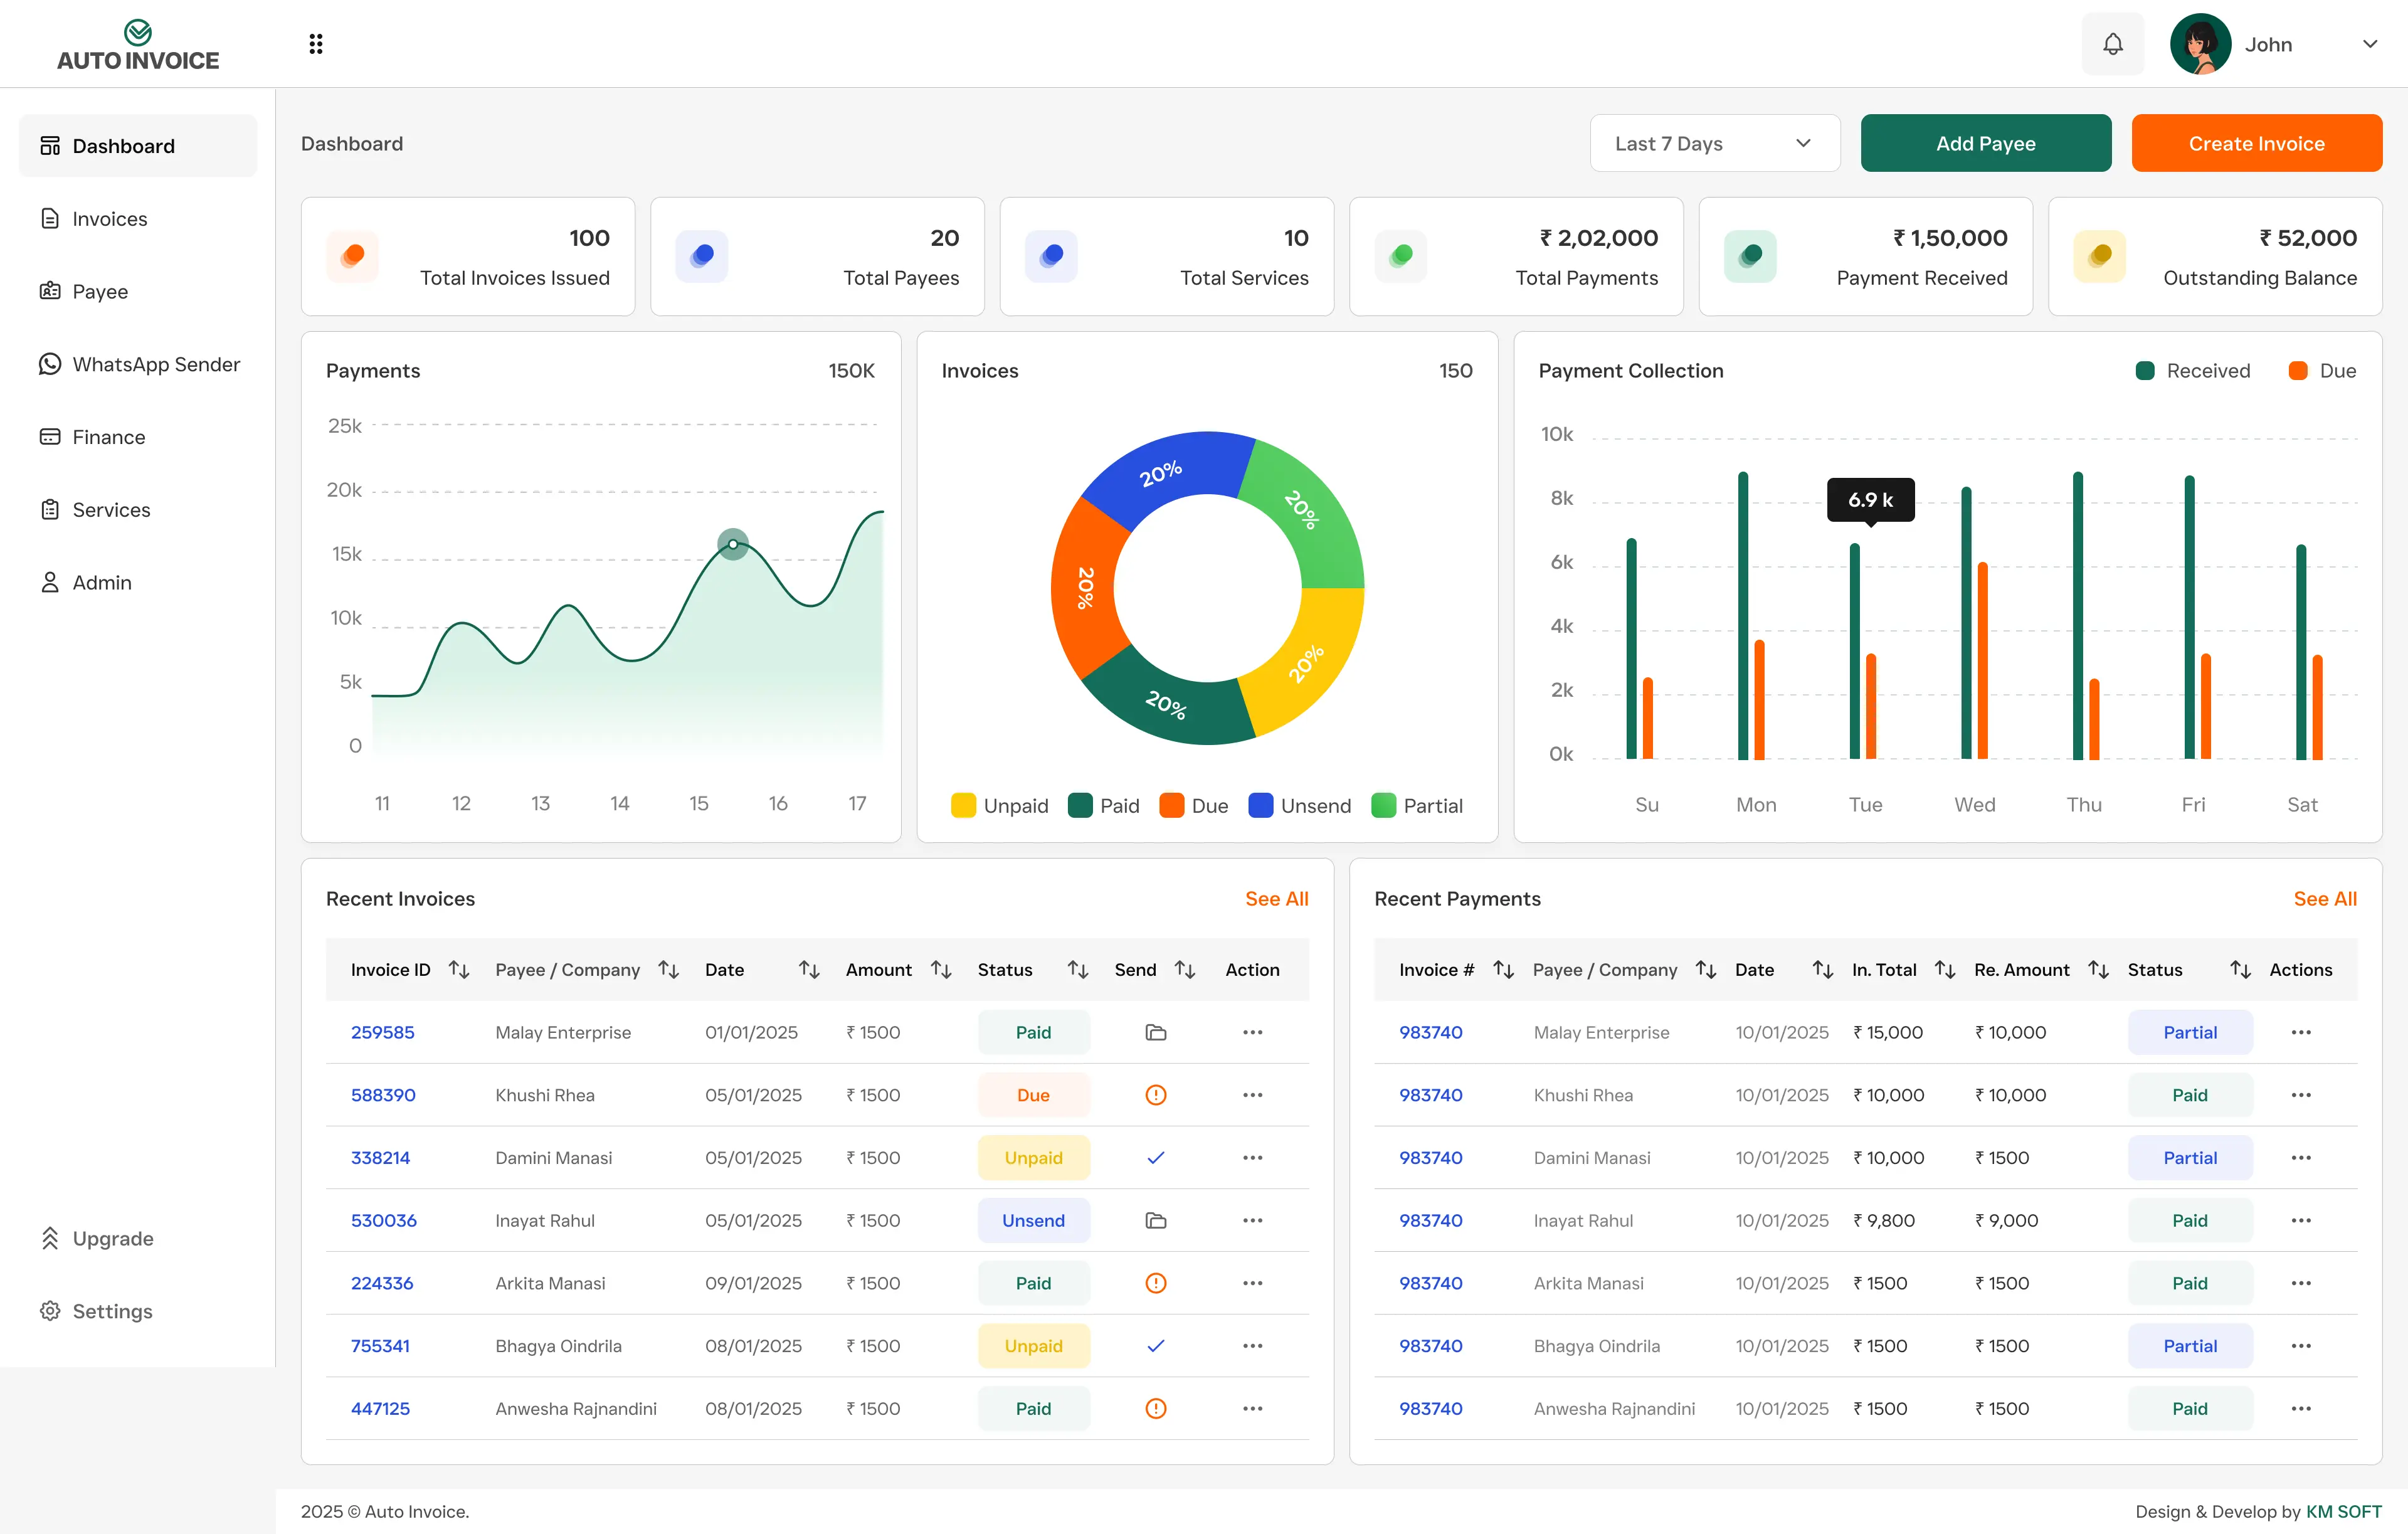Open actions menu for Khushi Rhea payment
Screen dimensions: 2408x1534
coord(2300,1095)
